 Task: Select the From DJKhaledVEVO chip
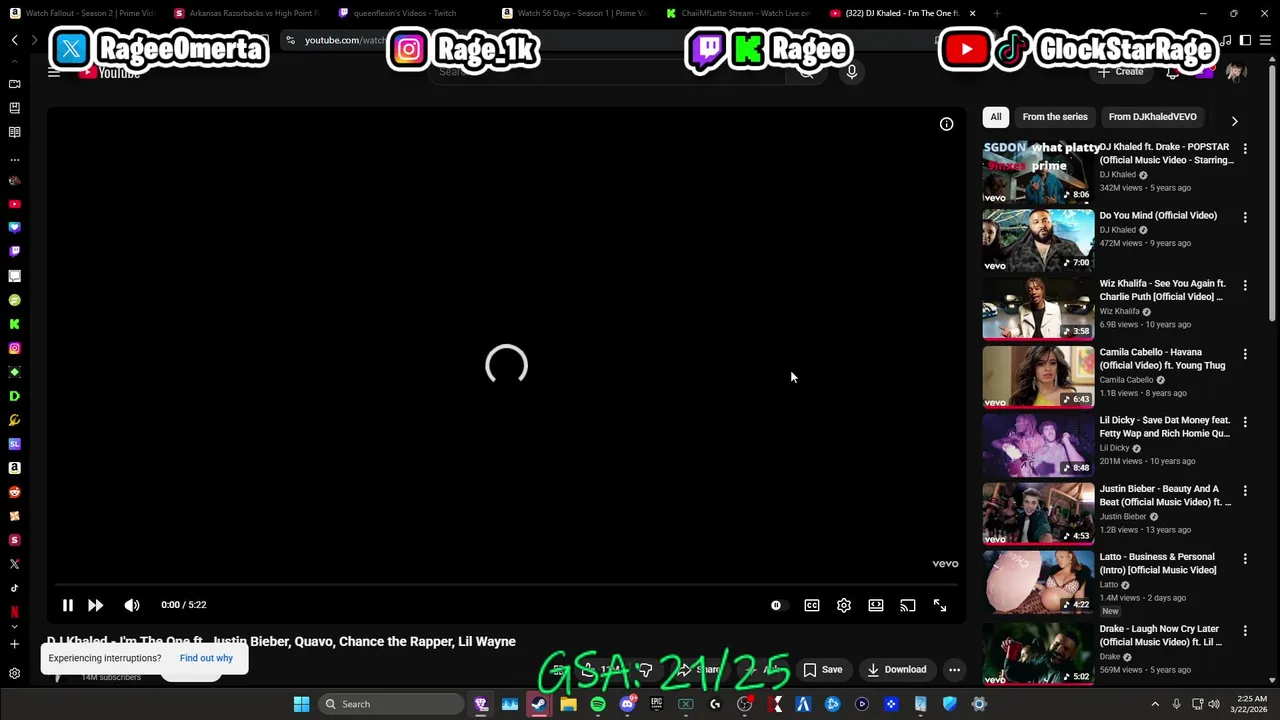pos(1152,117)
